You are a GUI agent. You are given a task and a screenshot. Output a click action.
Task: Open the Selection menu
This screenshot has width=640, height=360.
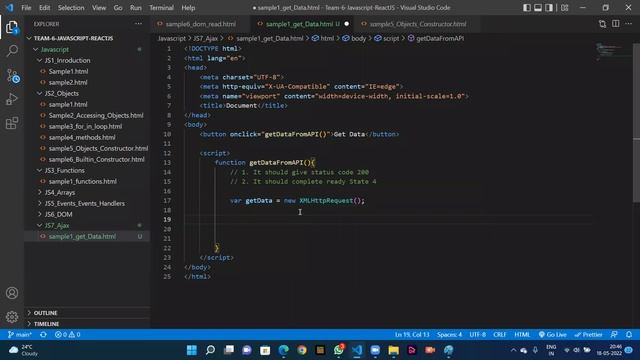[x=71, y=8]
